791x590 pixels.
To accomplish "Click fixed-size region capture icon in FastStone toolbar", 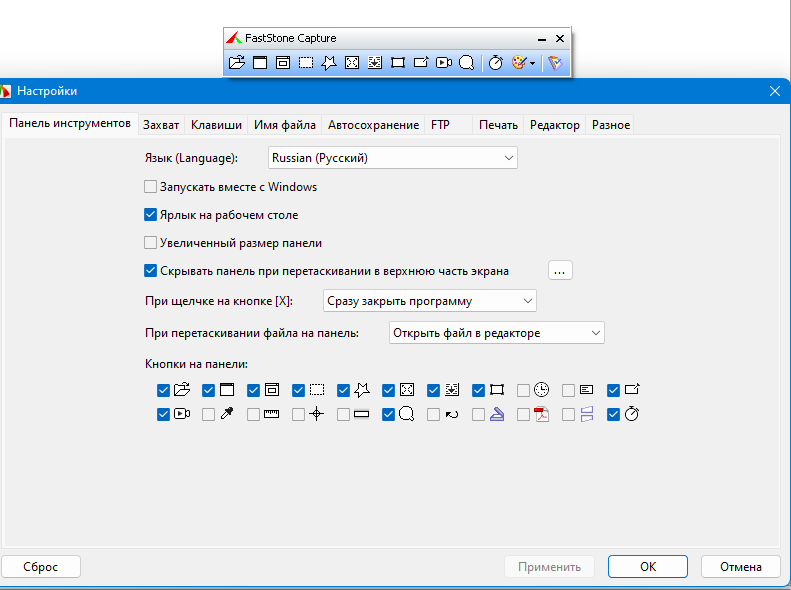I will point(398,63).
